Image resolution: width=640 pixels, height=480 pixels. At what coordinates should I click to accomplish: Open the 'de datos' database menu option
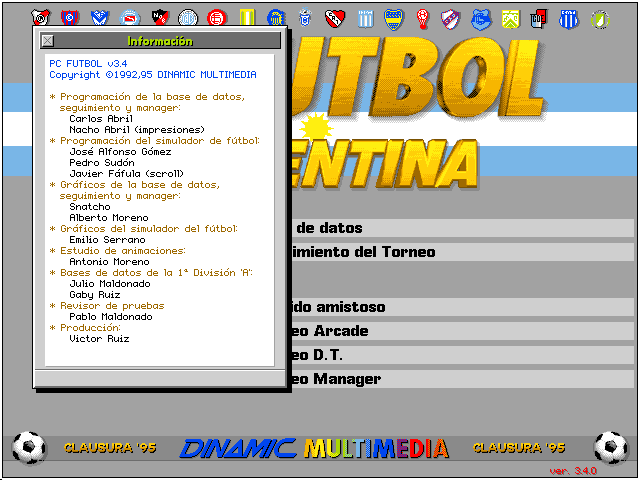[463, 228]
